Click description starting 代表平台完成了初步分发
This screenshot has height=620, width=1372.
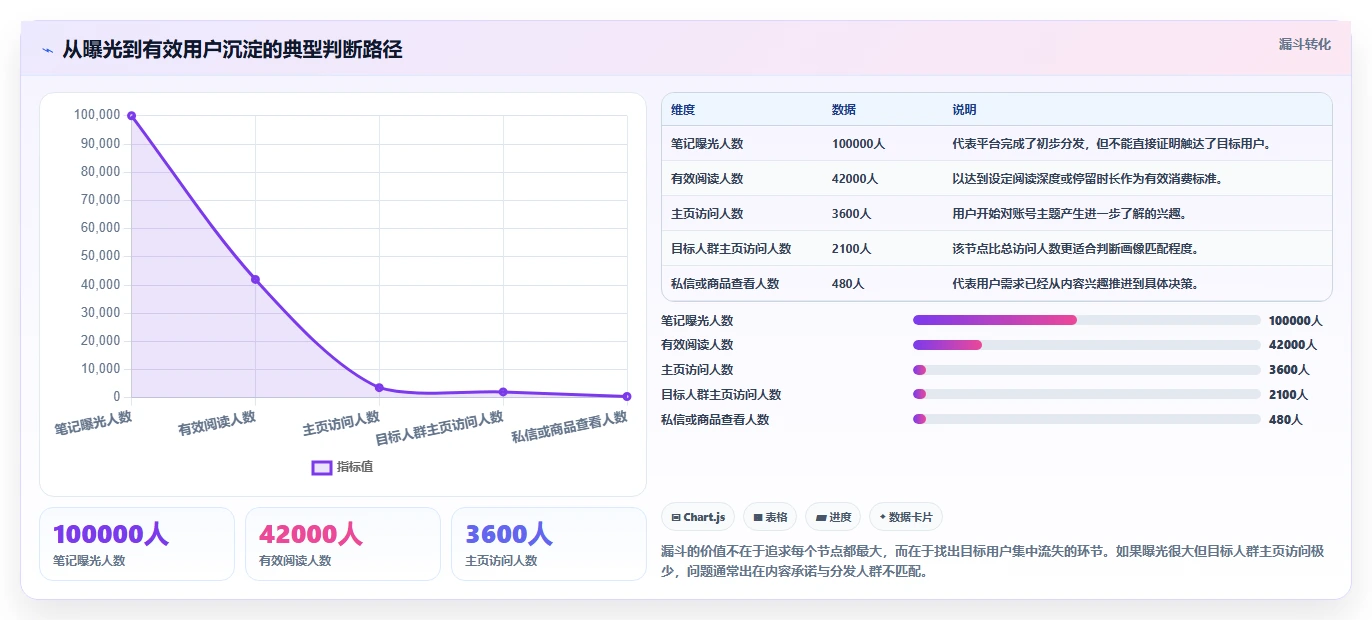1112,144
